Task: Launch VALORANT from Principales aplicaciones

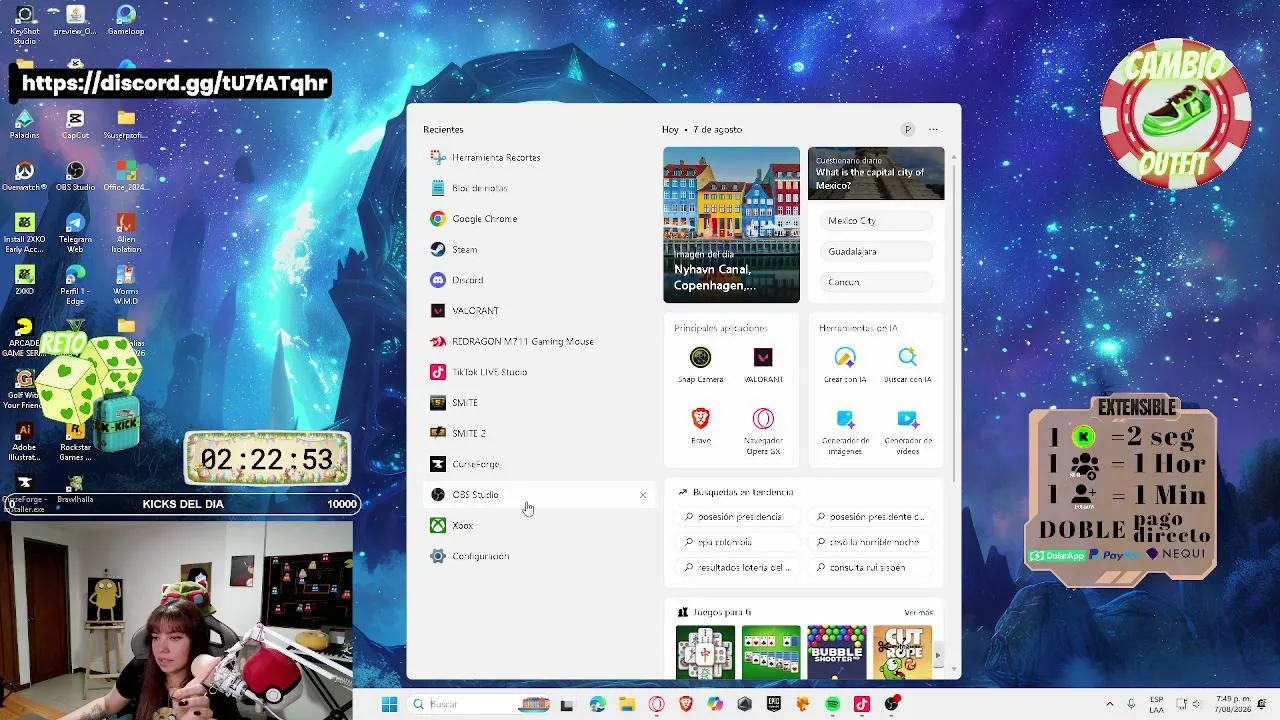Action: [763, 365]
